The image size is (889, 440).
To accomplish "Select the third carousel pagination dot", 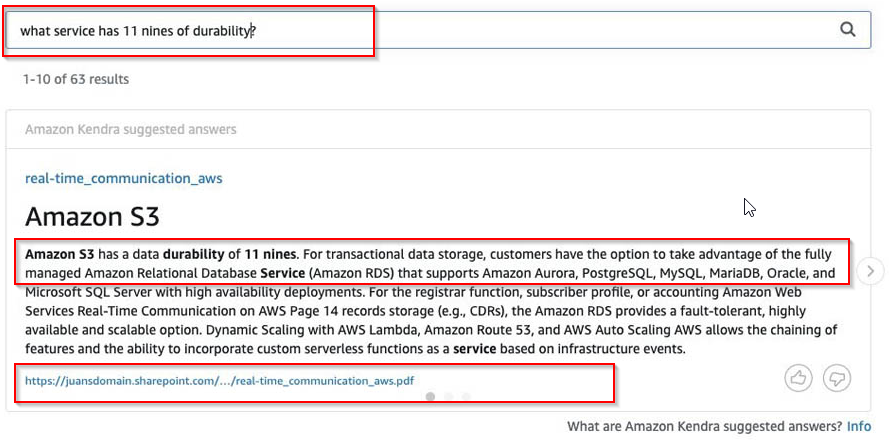I will tap(466, 397).
